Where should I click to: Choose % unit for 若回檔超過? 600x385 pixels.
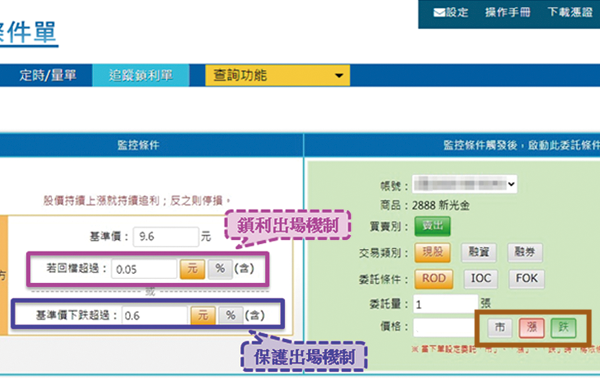pyautogui.click(x=220, y=269)
